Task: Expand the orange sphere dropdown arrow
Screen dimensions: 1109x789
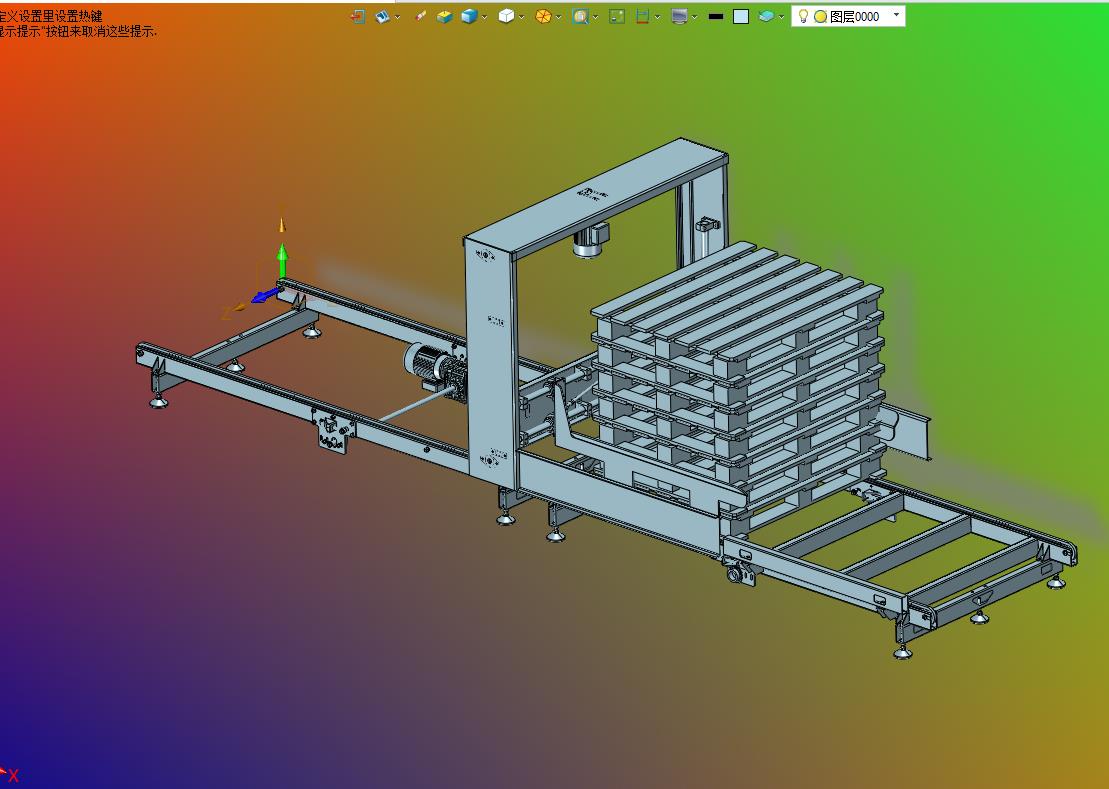Action: [559, 17]
